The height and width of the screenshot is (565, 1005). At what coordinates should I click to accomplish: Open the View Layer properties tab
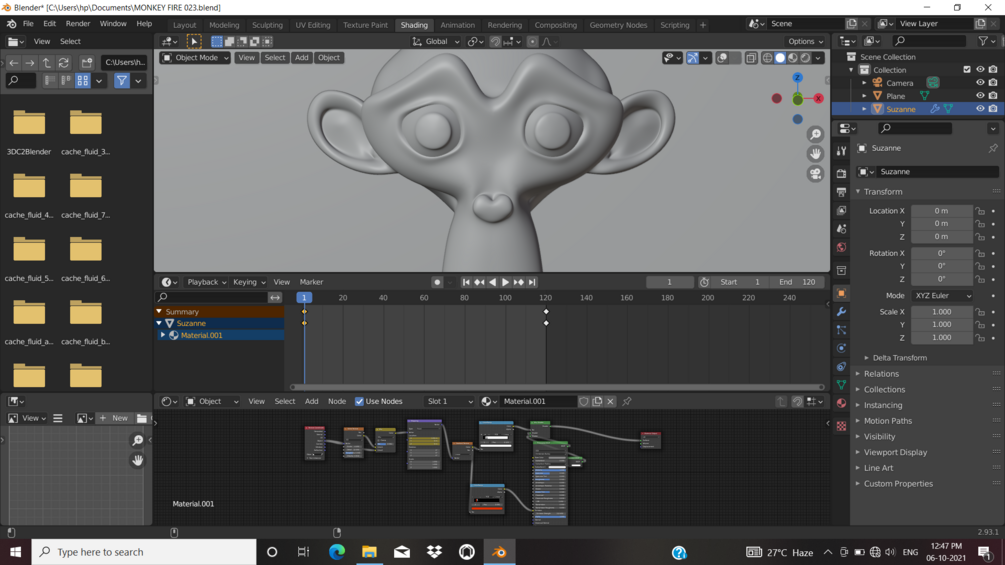tap(842, 211)
